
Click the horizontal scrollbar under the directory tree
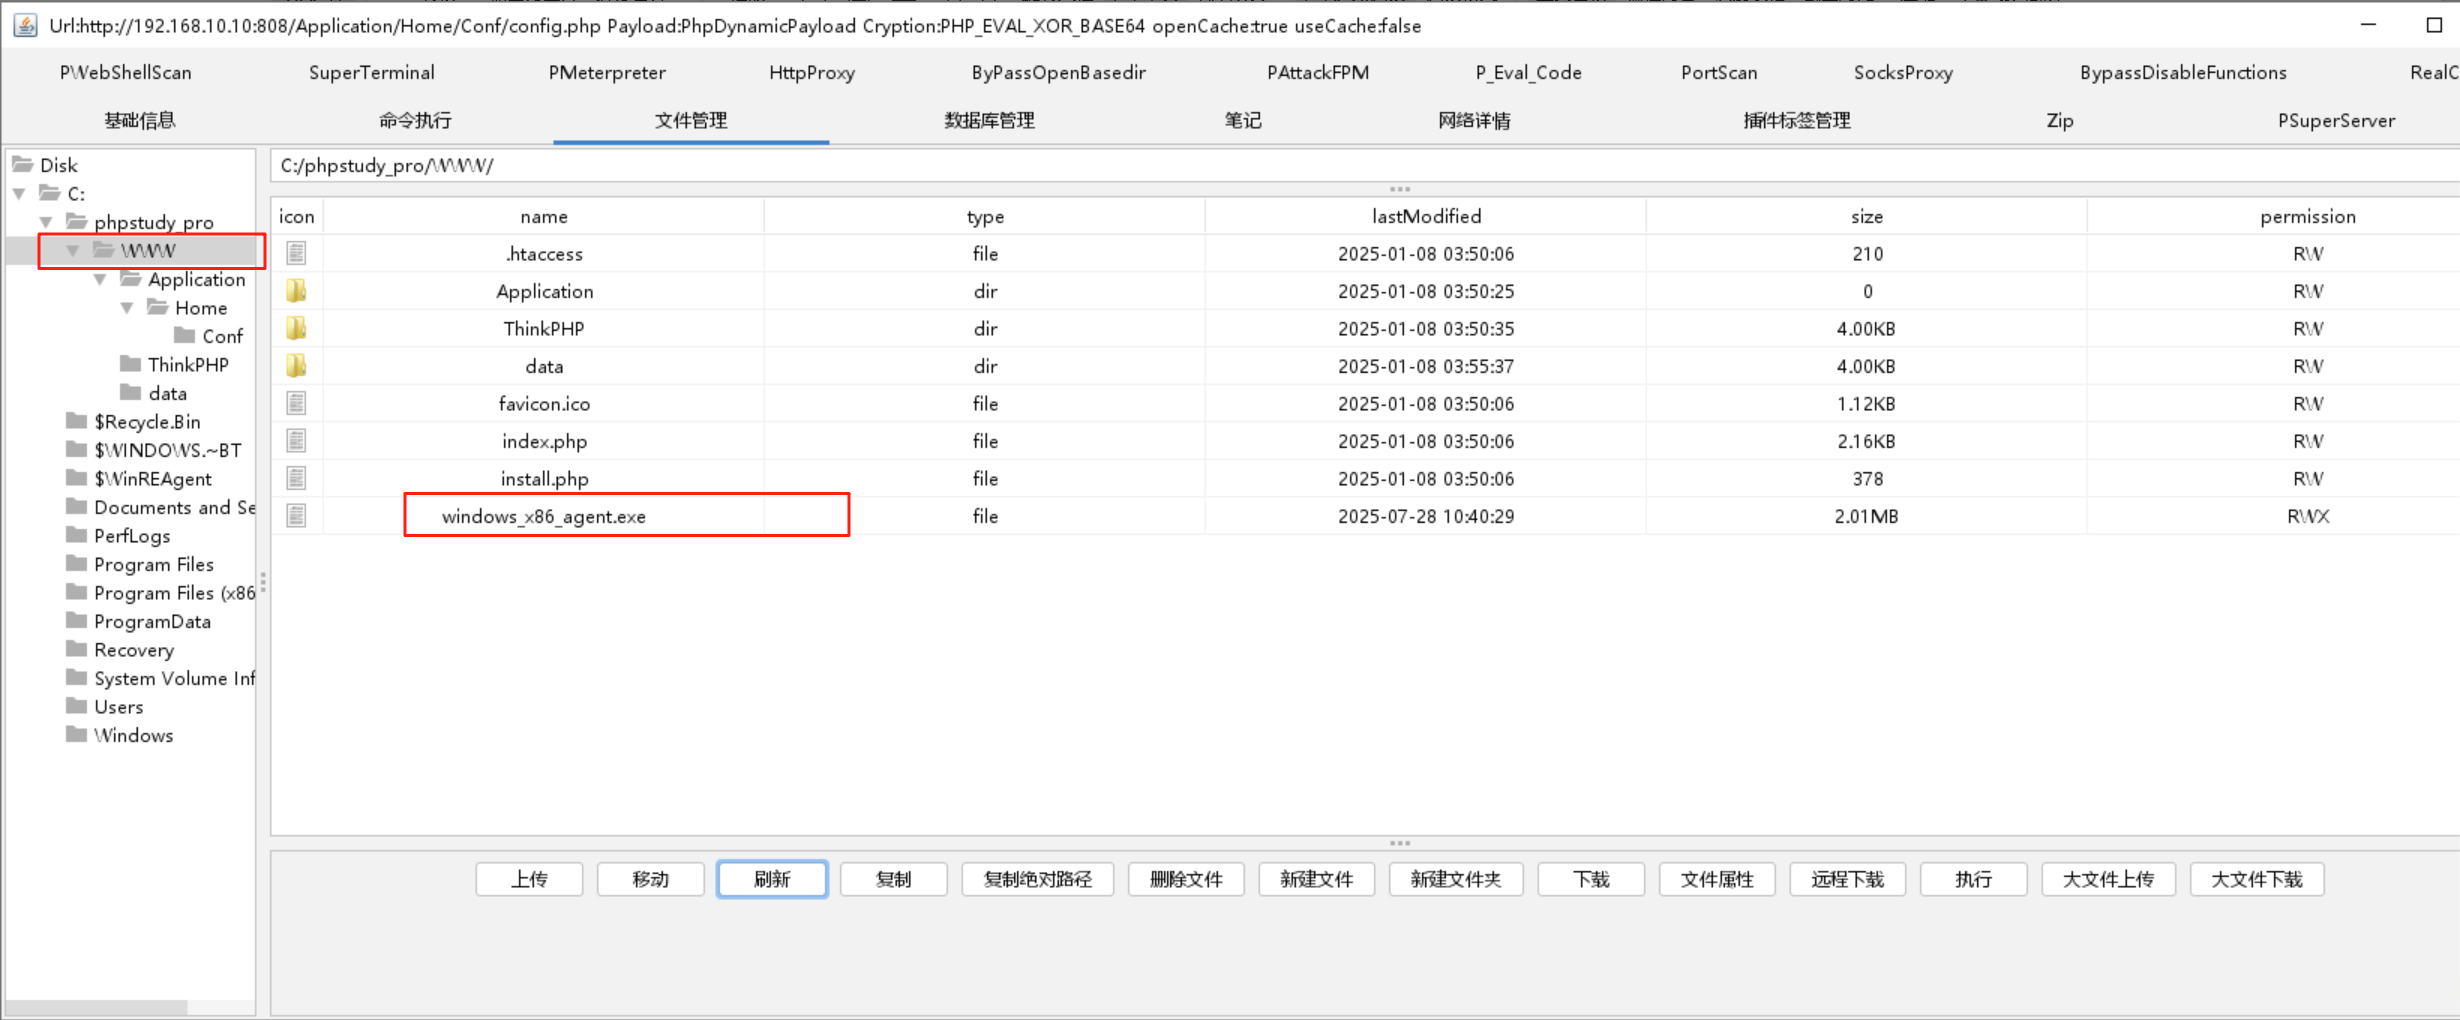96,1007
